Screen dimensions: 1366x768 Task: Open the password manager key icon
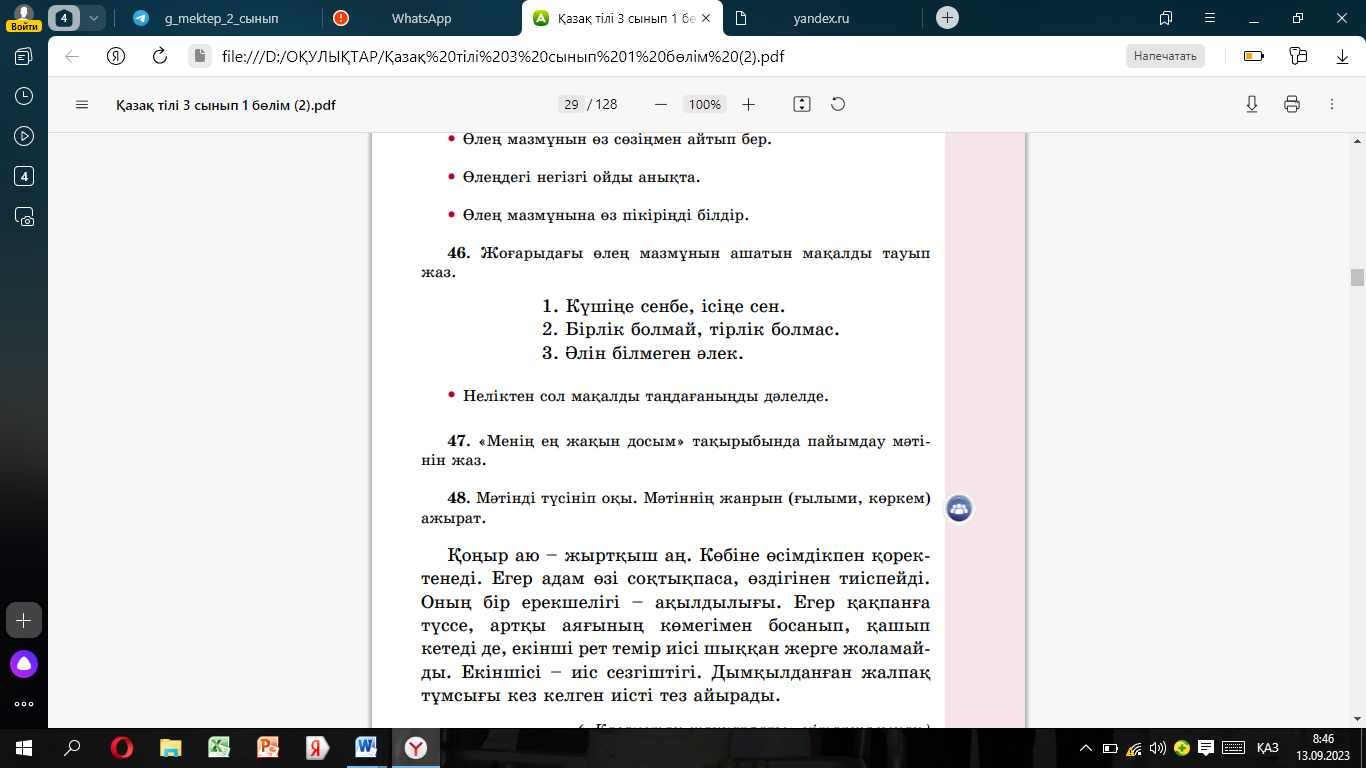click(x=1298, y=56)
